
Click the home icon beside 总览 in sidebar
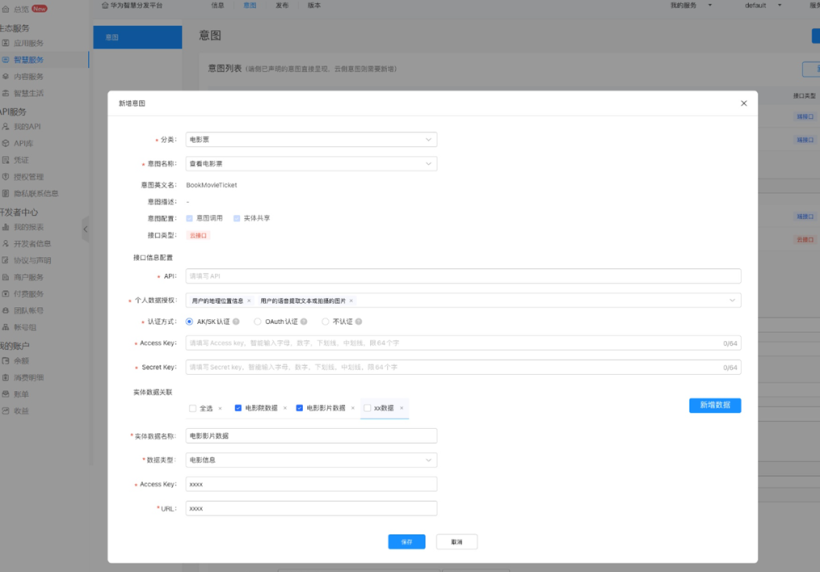(6, 9)
